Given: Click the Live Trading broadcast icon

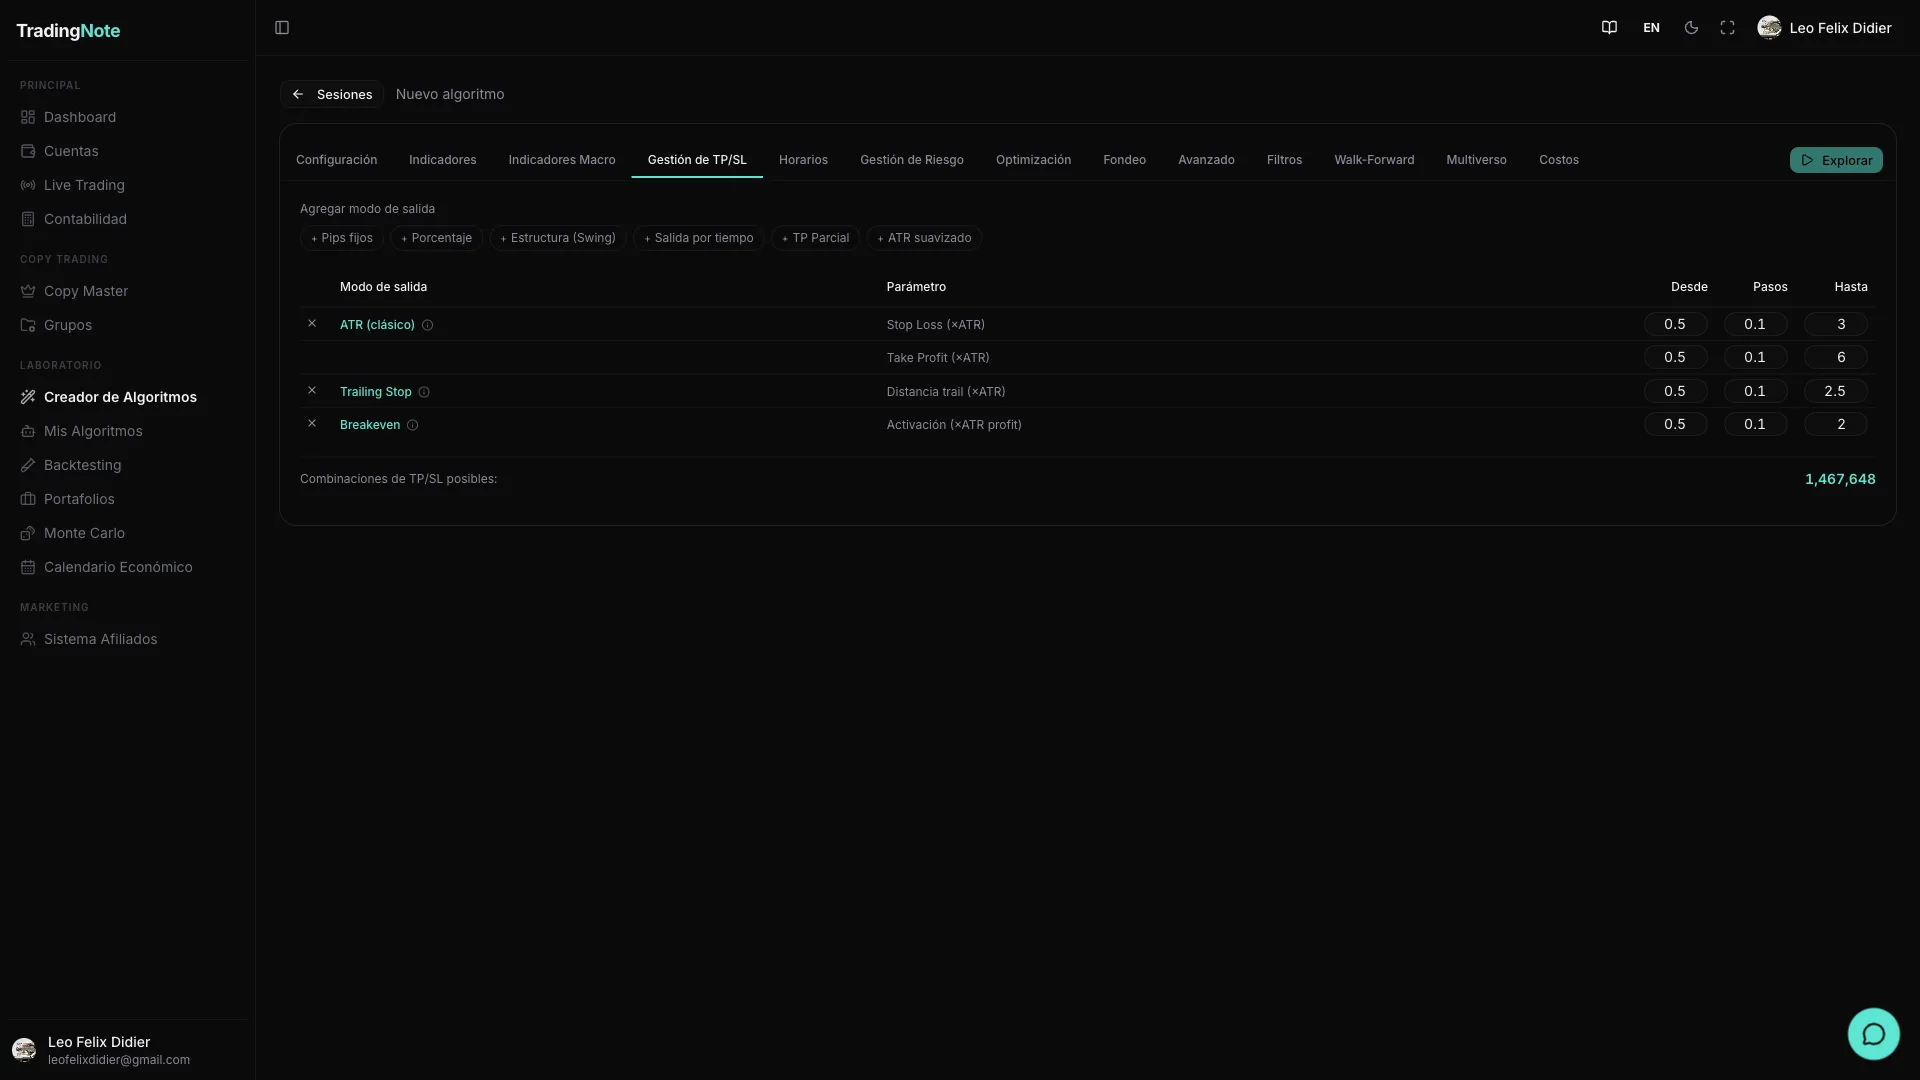Looking at the screenshot, I should (x=28, y=185).
